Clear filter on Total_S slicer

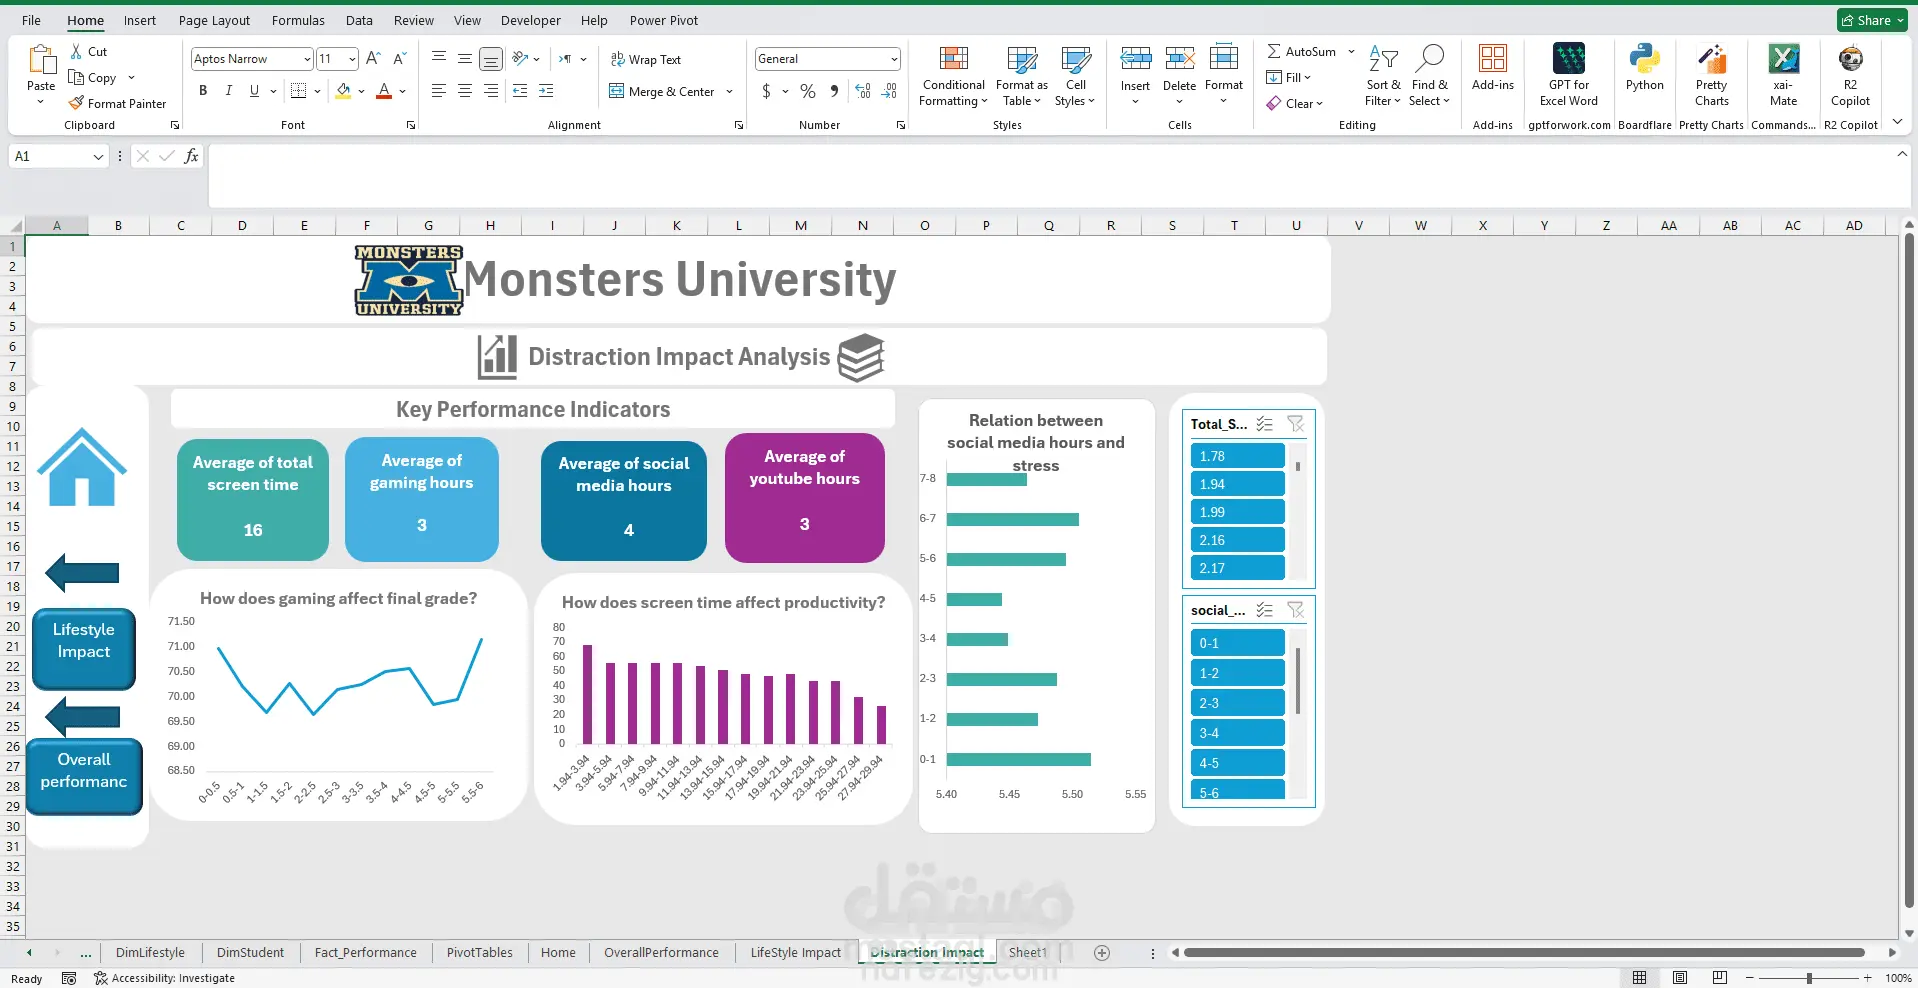1296,424
